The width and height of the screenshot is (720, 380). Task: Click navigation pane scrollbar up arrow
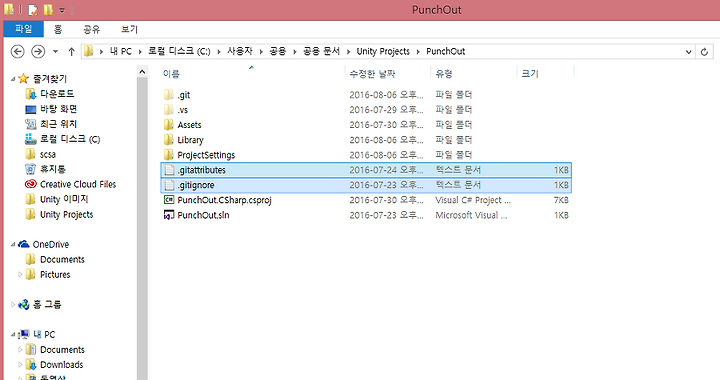coord(142,72)
